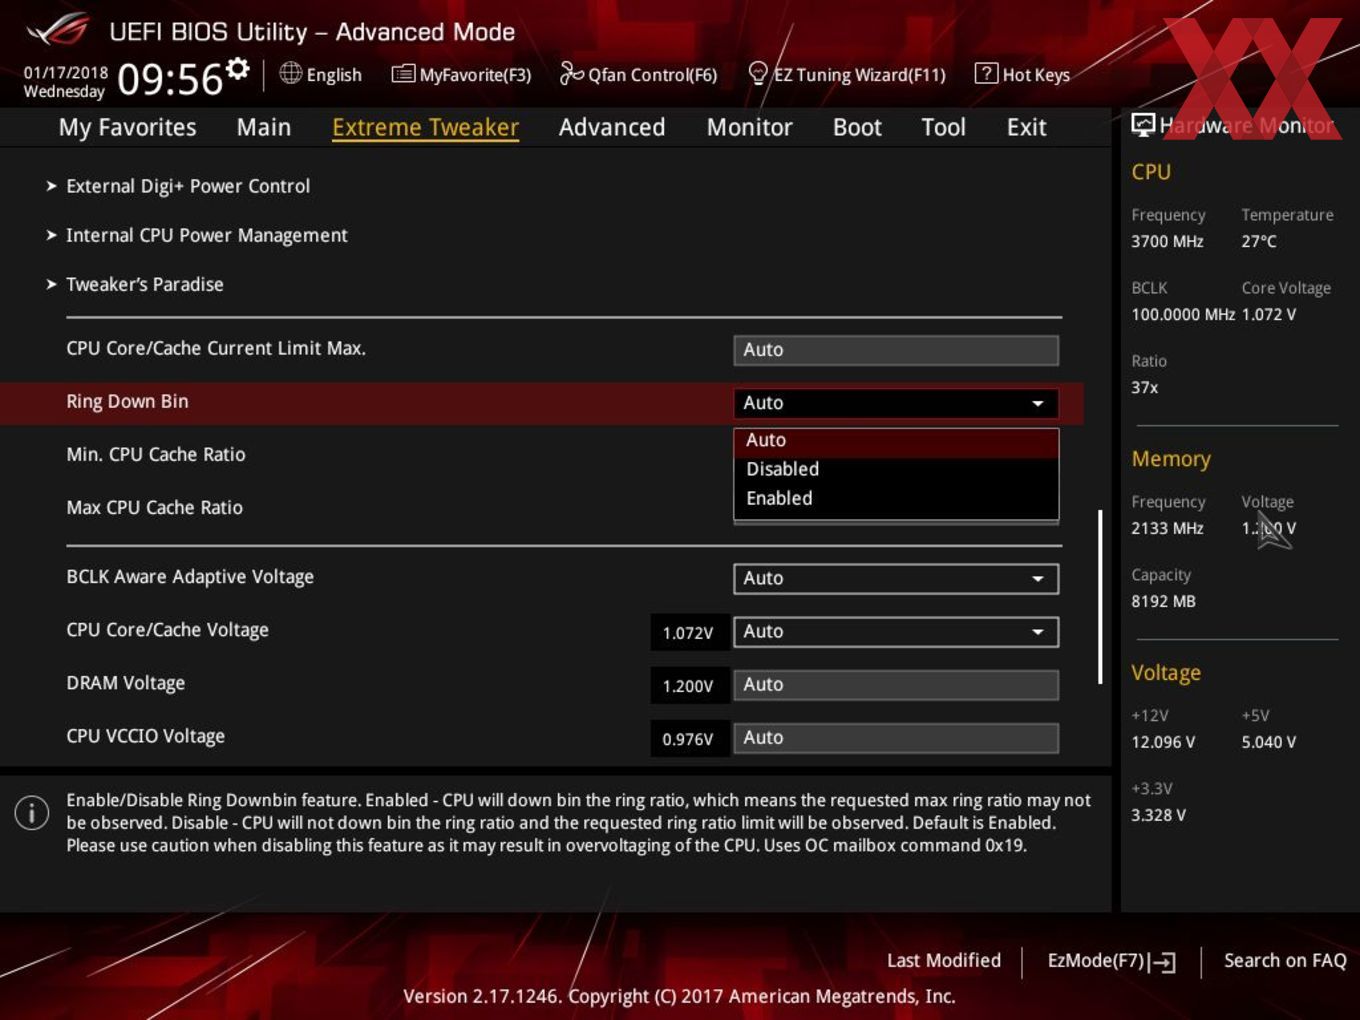This screenshot has width=1360, height=1020.
Task: Click Search on FAQ
Action: coord(1285,960)
